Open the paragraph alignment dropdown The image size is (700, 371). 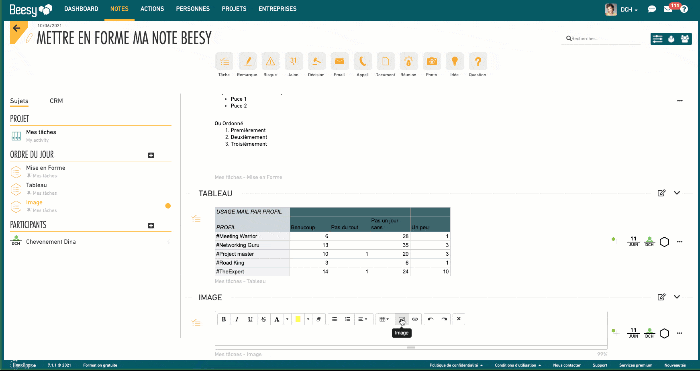tap(363, 319)
